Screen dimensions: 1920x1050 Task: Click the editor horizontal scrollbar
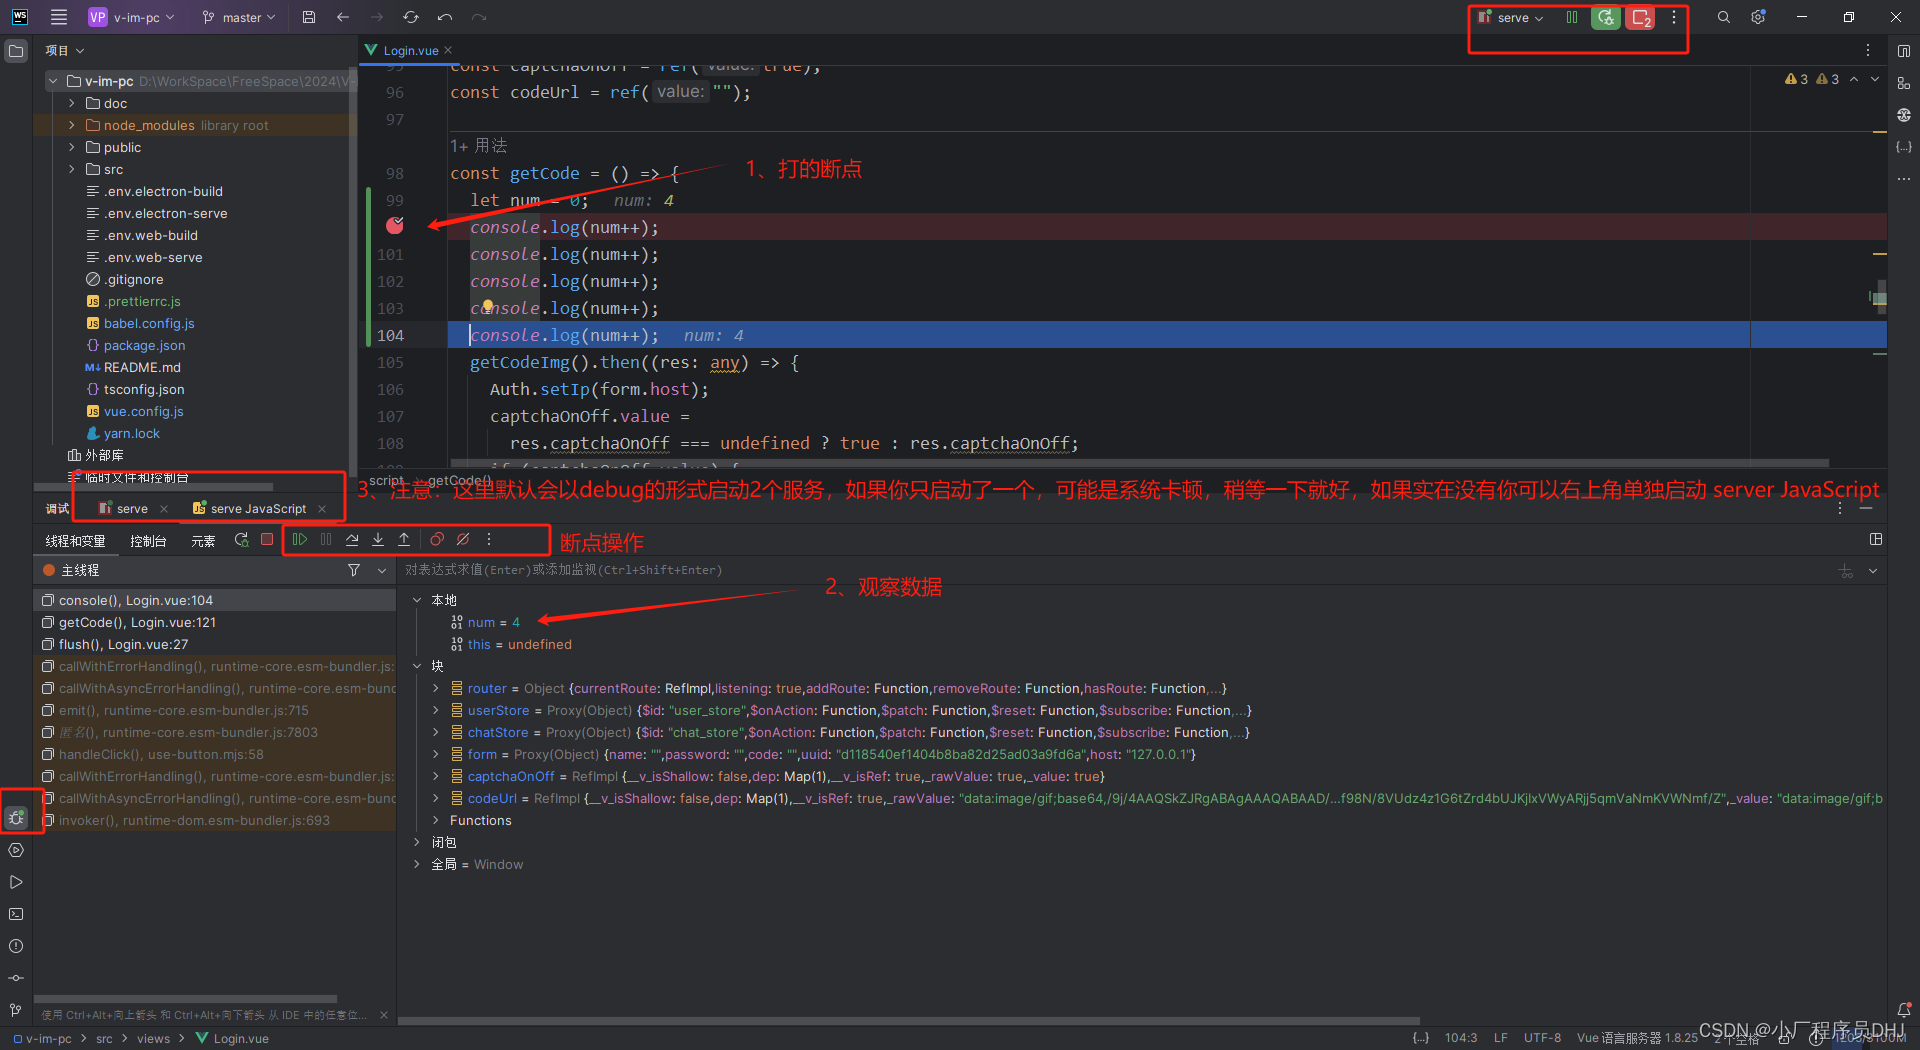tap(1140, 463)
